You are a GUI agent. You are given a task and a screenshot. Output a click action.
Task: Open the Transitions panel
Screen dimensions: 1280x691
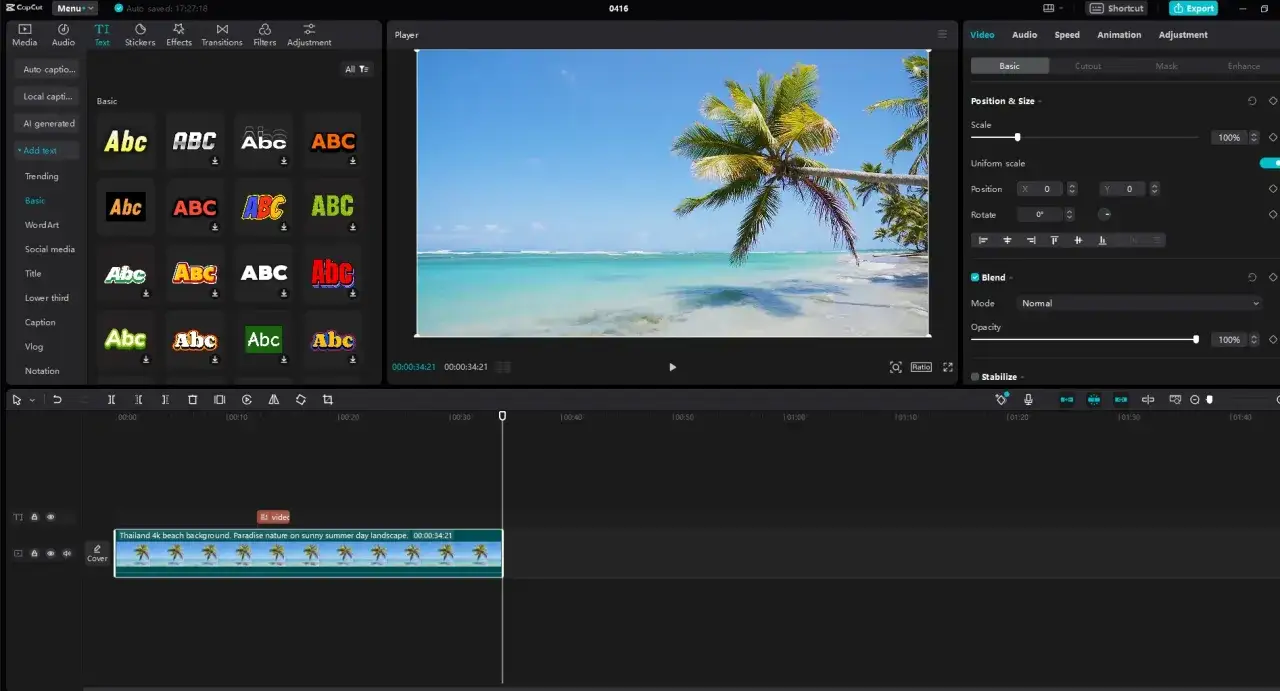click(221, 34)
